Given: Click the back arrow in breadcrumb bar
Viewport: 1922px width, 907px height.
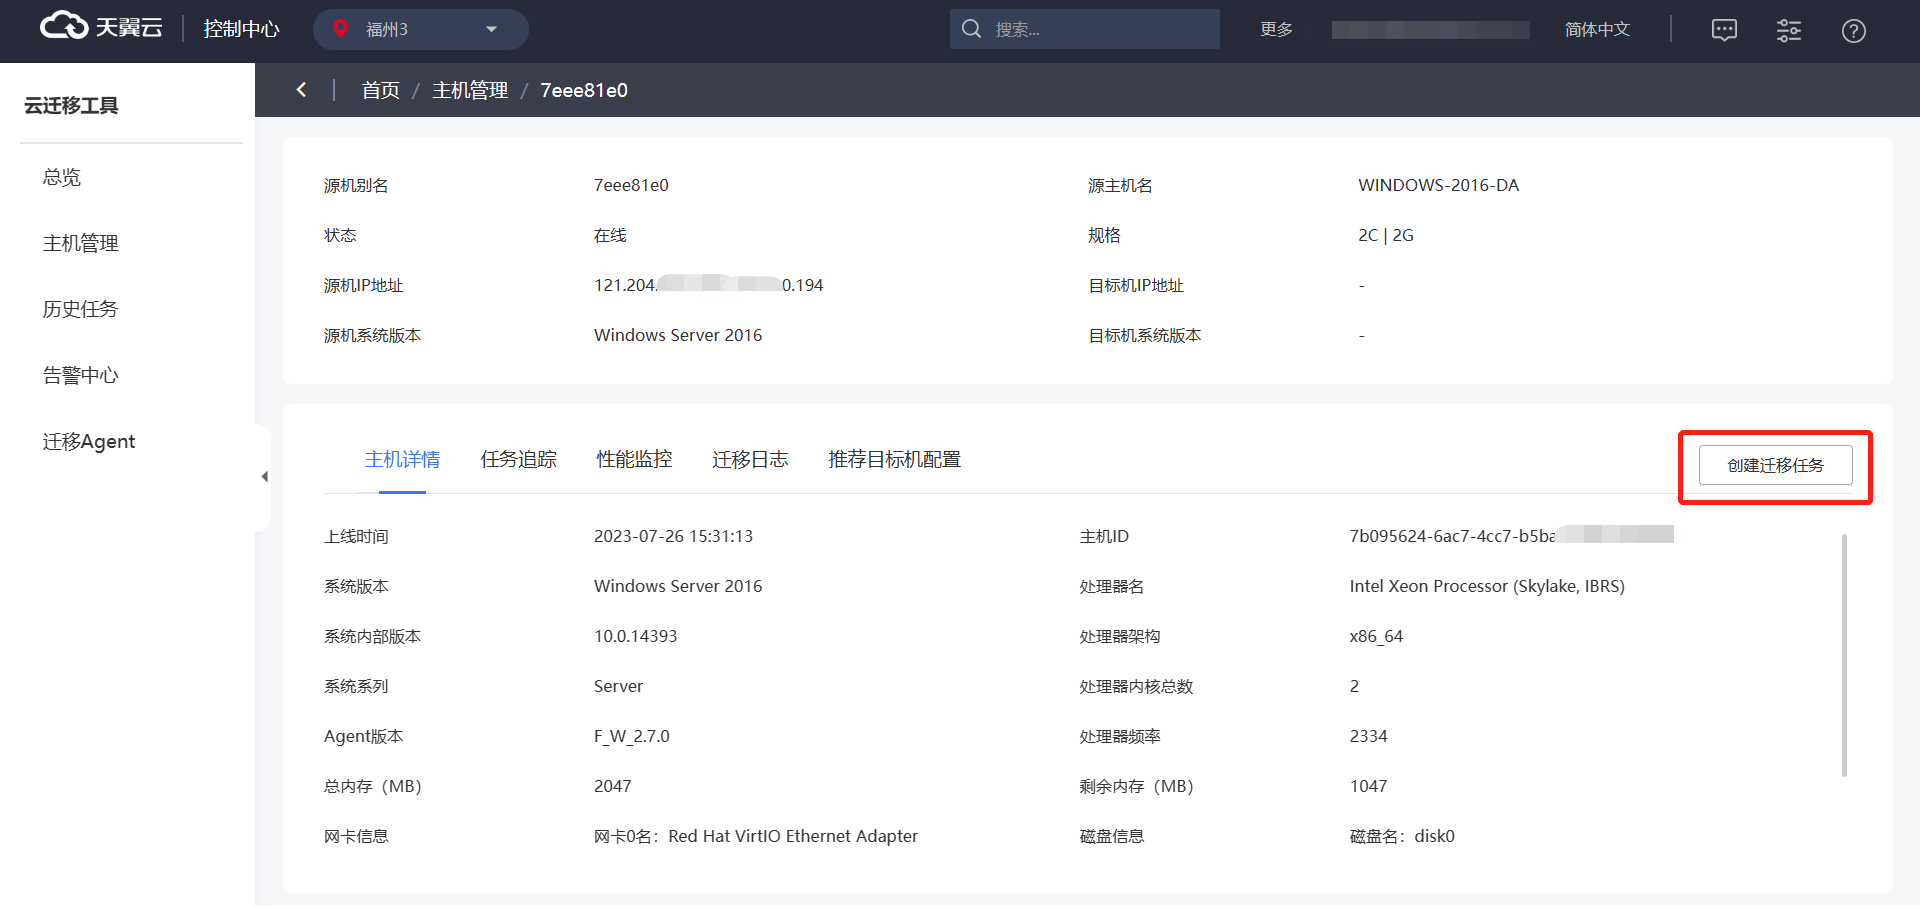Looking at the screenshot, I should (x=301, y=90).
